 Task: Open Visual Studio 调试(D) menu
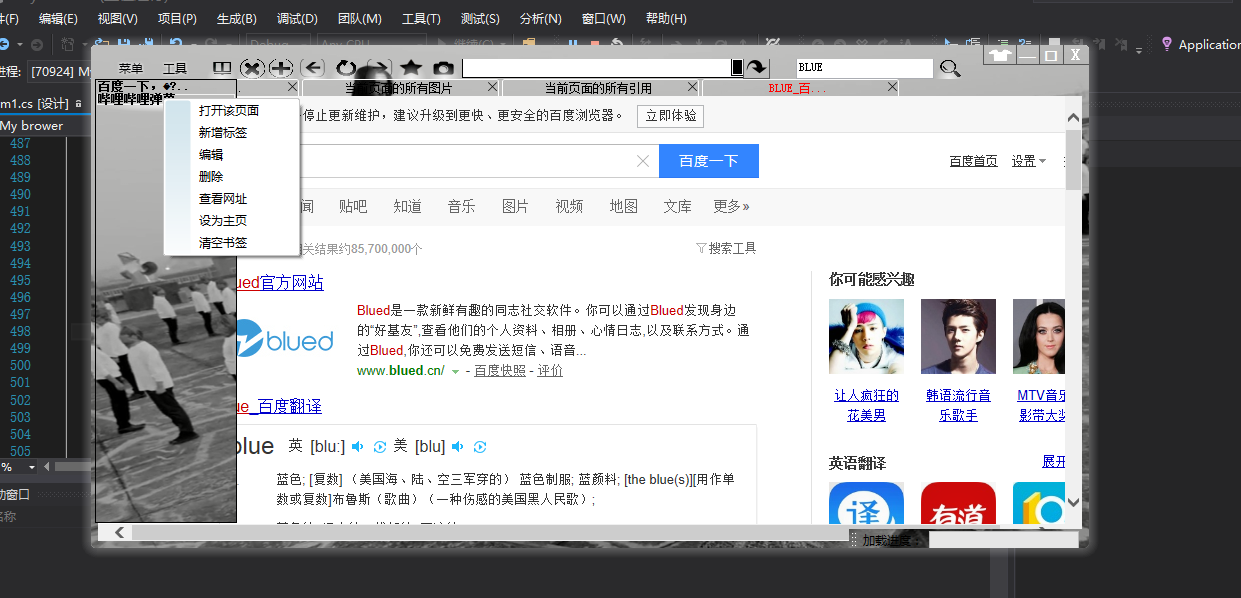297,18
